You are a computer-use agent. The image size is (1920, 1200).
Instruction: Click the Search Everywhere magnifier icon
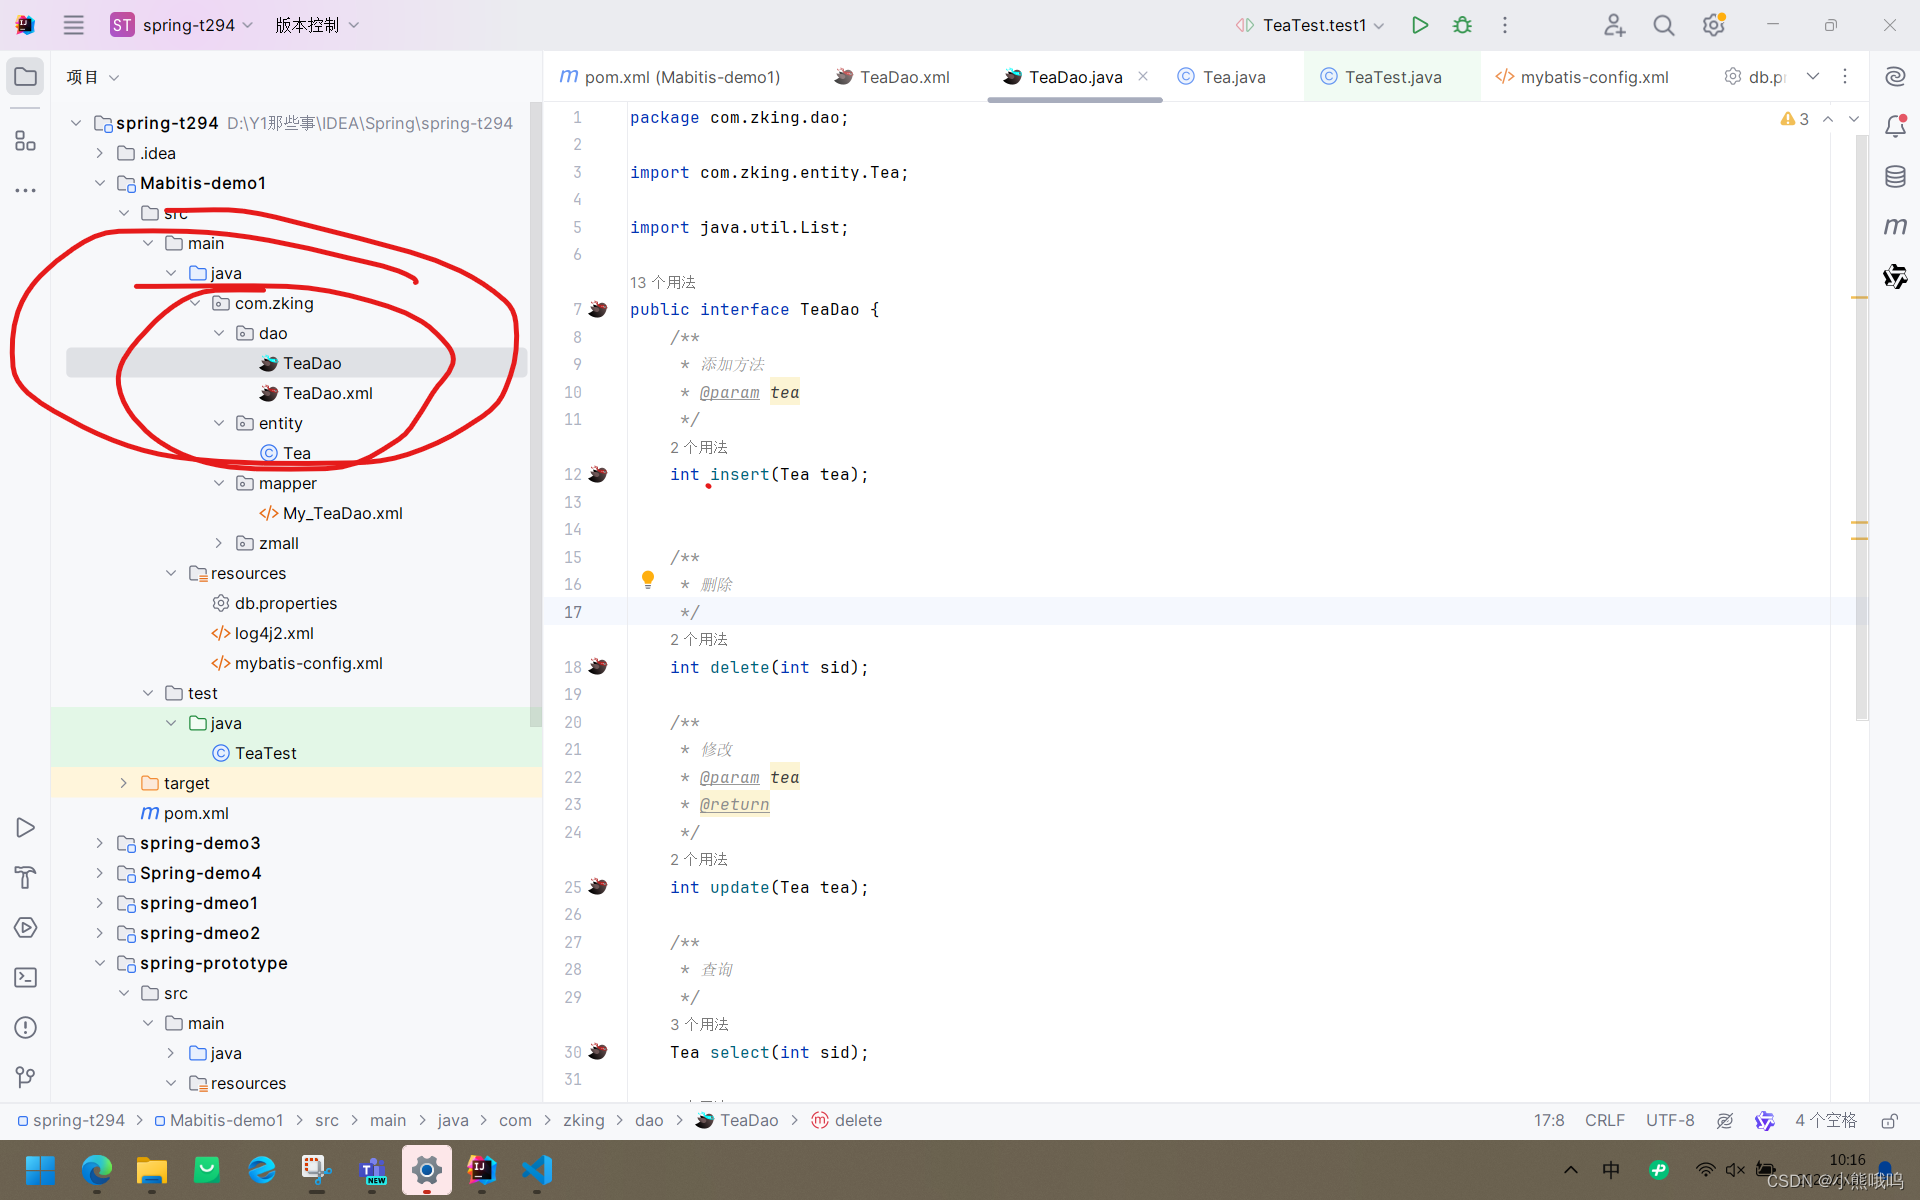coord(1663,25)
